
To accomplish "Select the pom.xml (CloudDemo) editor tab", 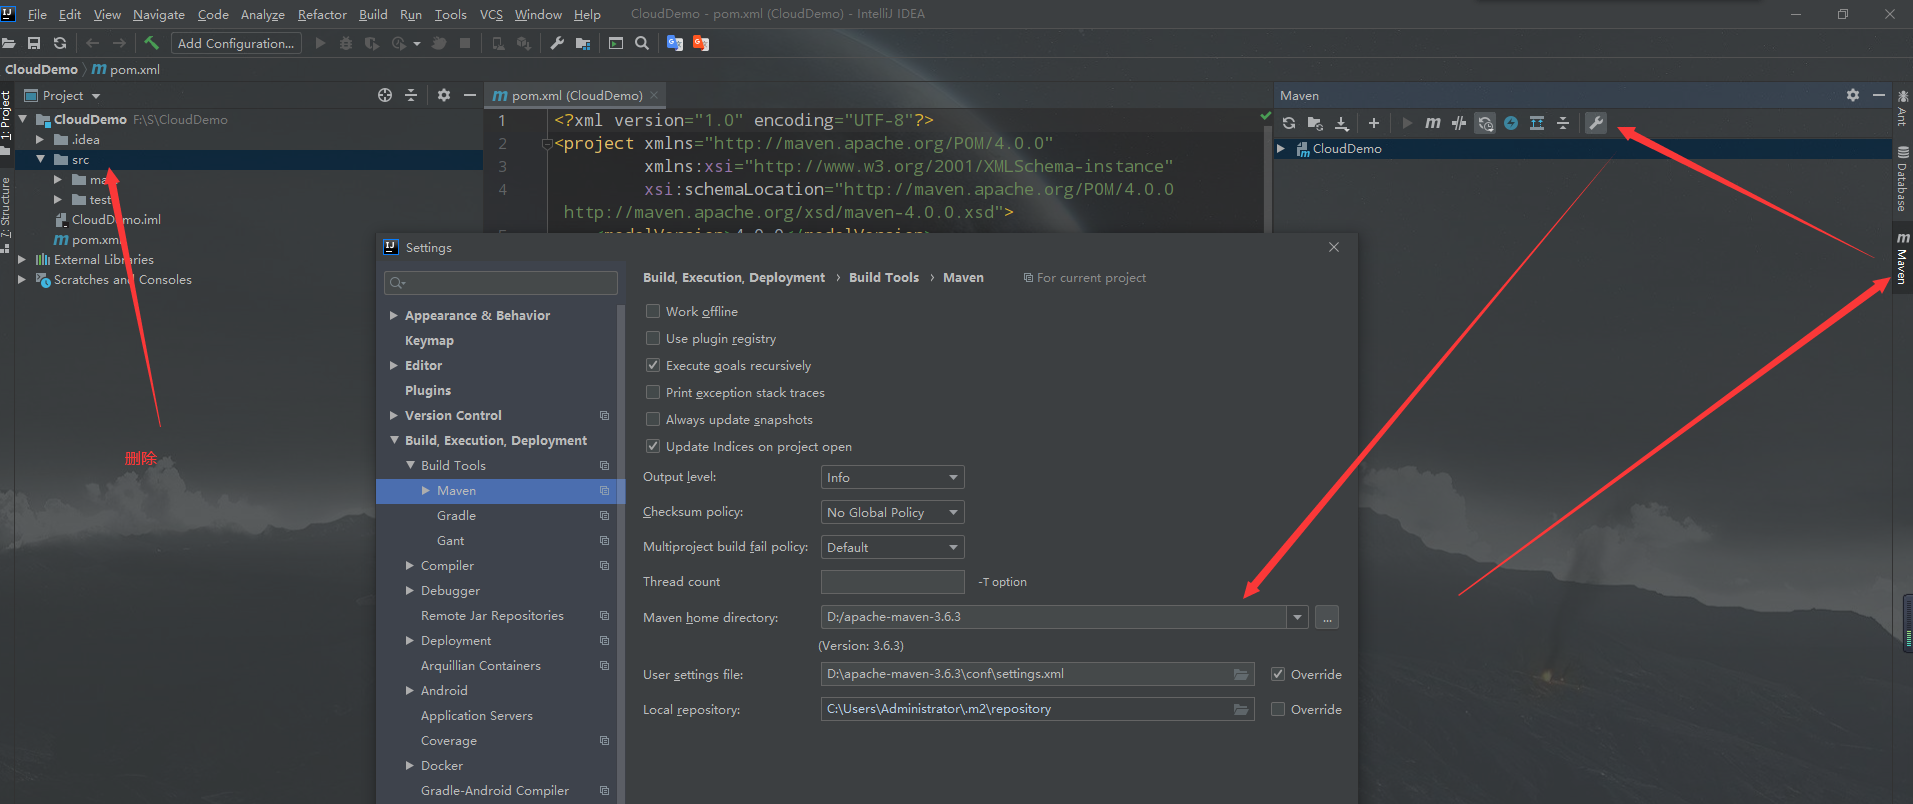I will 576,95.
